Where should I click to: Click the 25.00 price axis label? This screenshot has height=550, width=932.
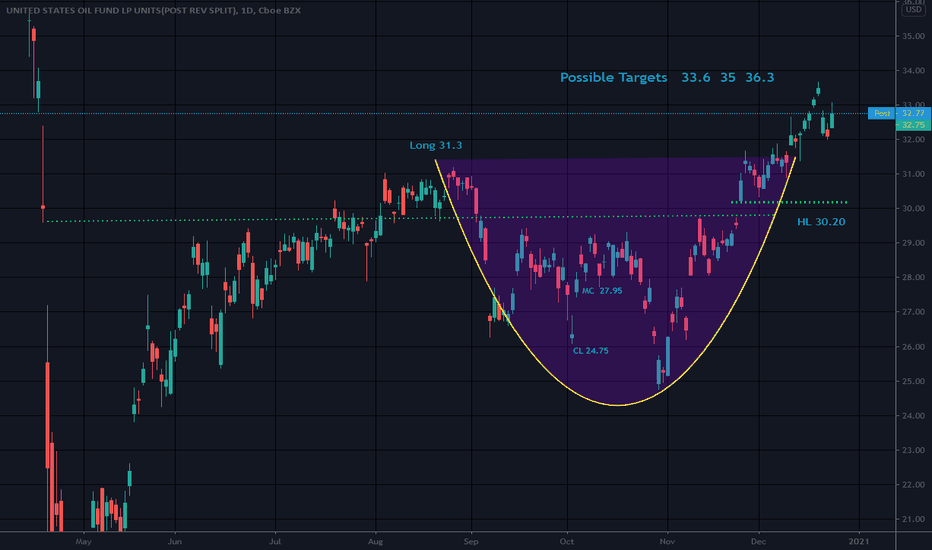[913, 381]
